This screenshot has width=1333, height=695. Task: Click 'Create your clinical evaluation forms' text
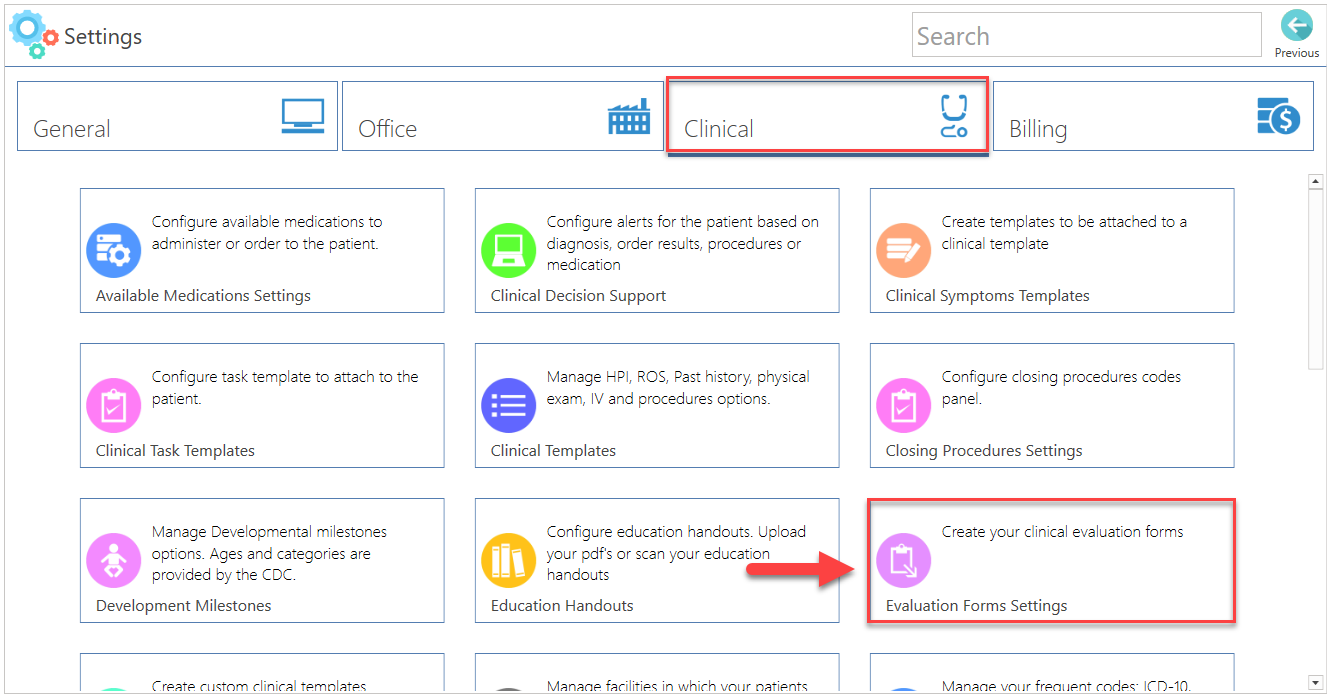[1062, 532]
